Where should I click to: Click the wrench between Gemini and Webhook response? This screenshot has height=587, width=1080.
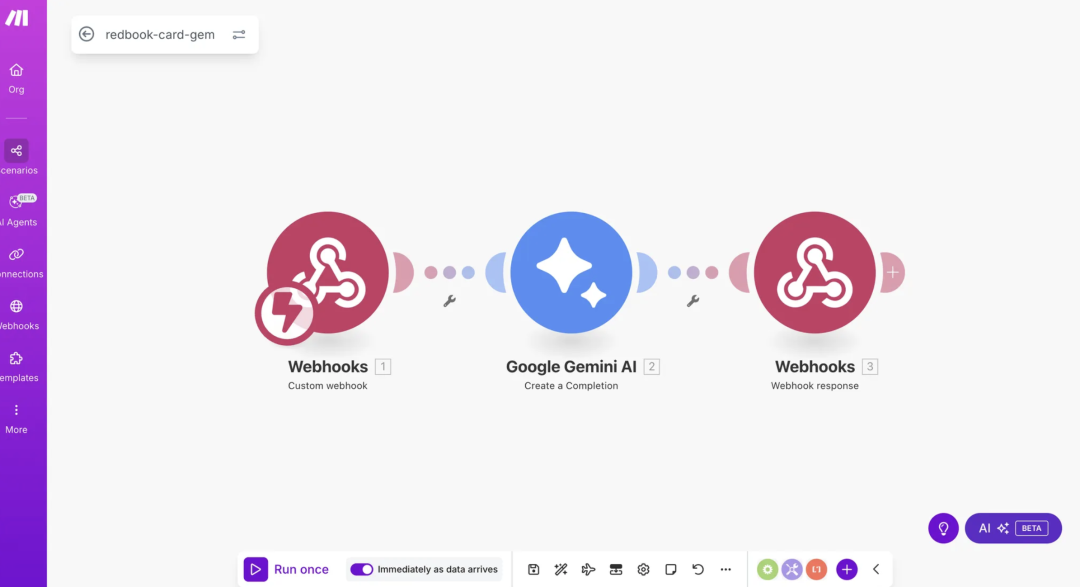pos(693,301)
